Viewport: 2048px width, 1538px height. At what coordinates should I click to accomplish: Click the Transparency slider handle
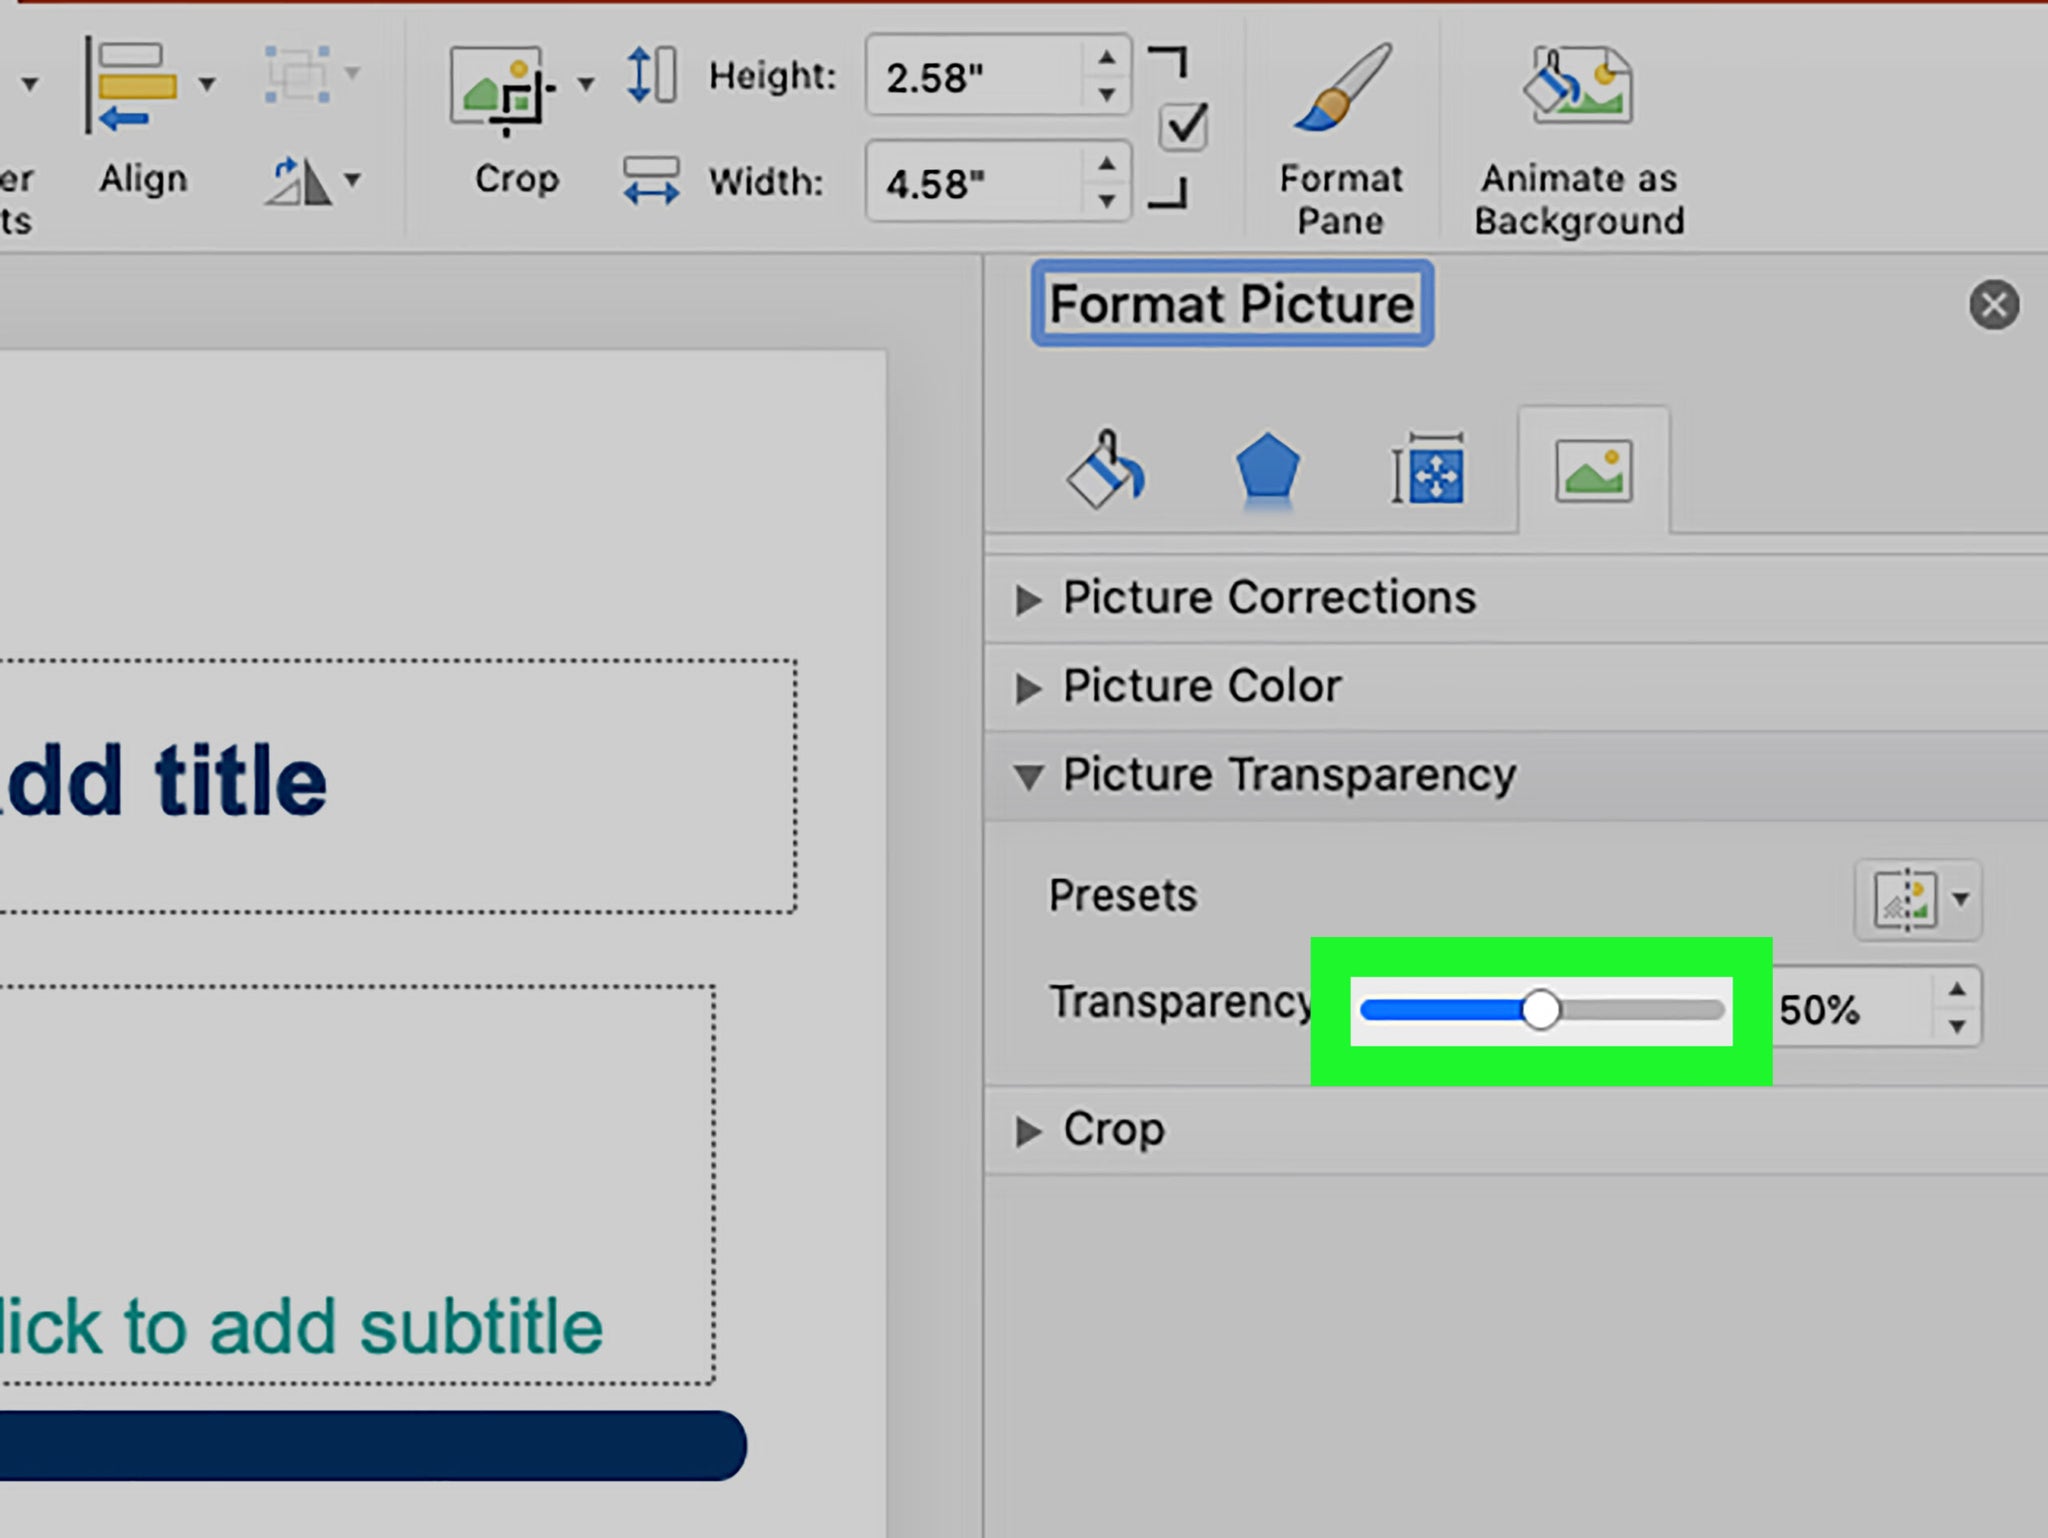pos(1540,1010)
